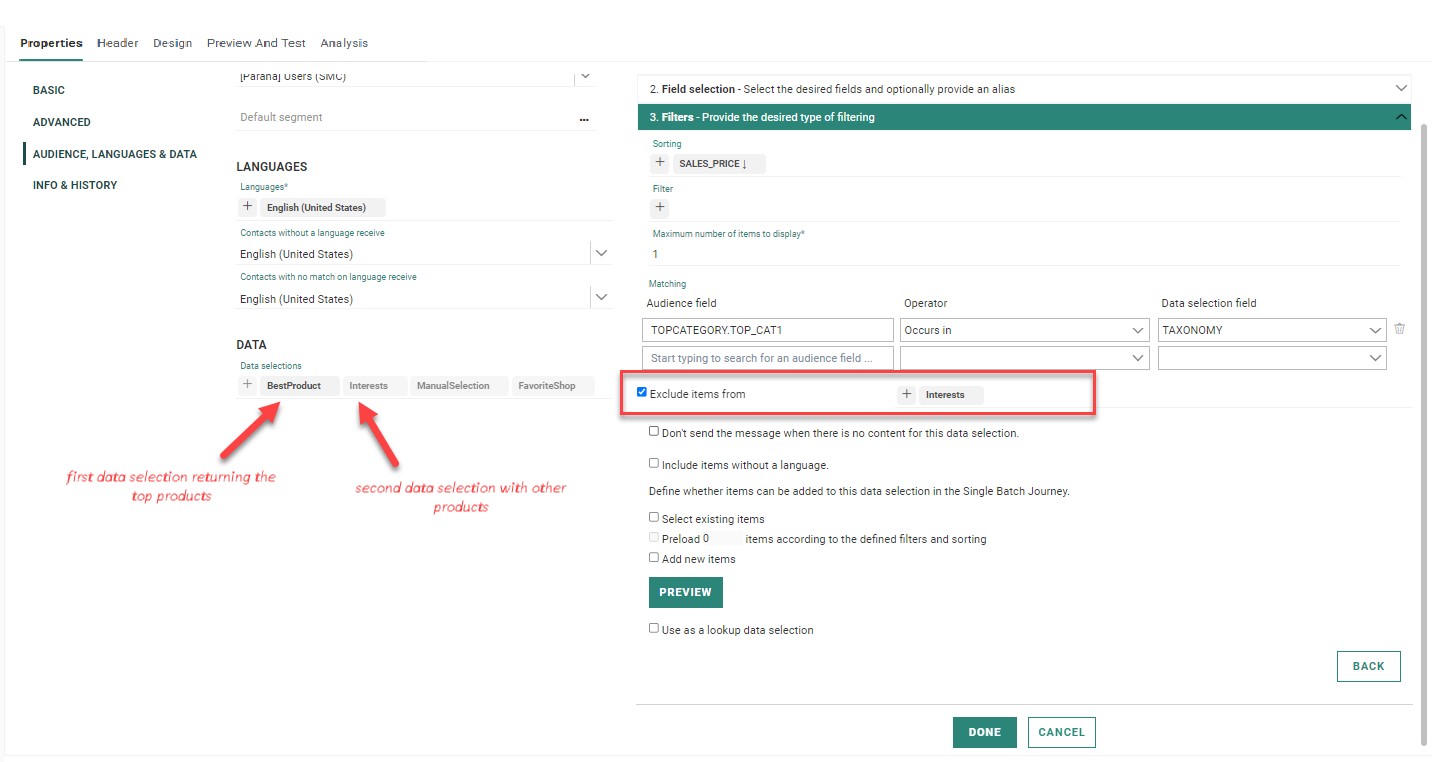Open the Occurs in operator dropdown
Image resolution: width=1432 pixels, height=762 pixels.
tap(1024, 330)
